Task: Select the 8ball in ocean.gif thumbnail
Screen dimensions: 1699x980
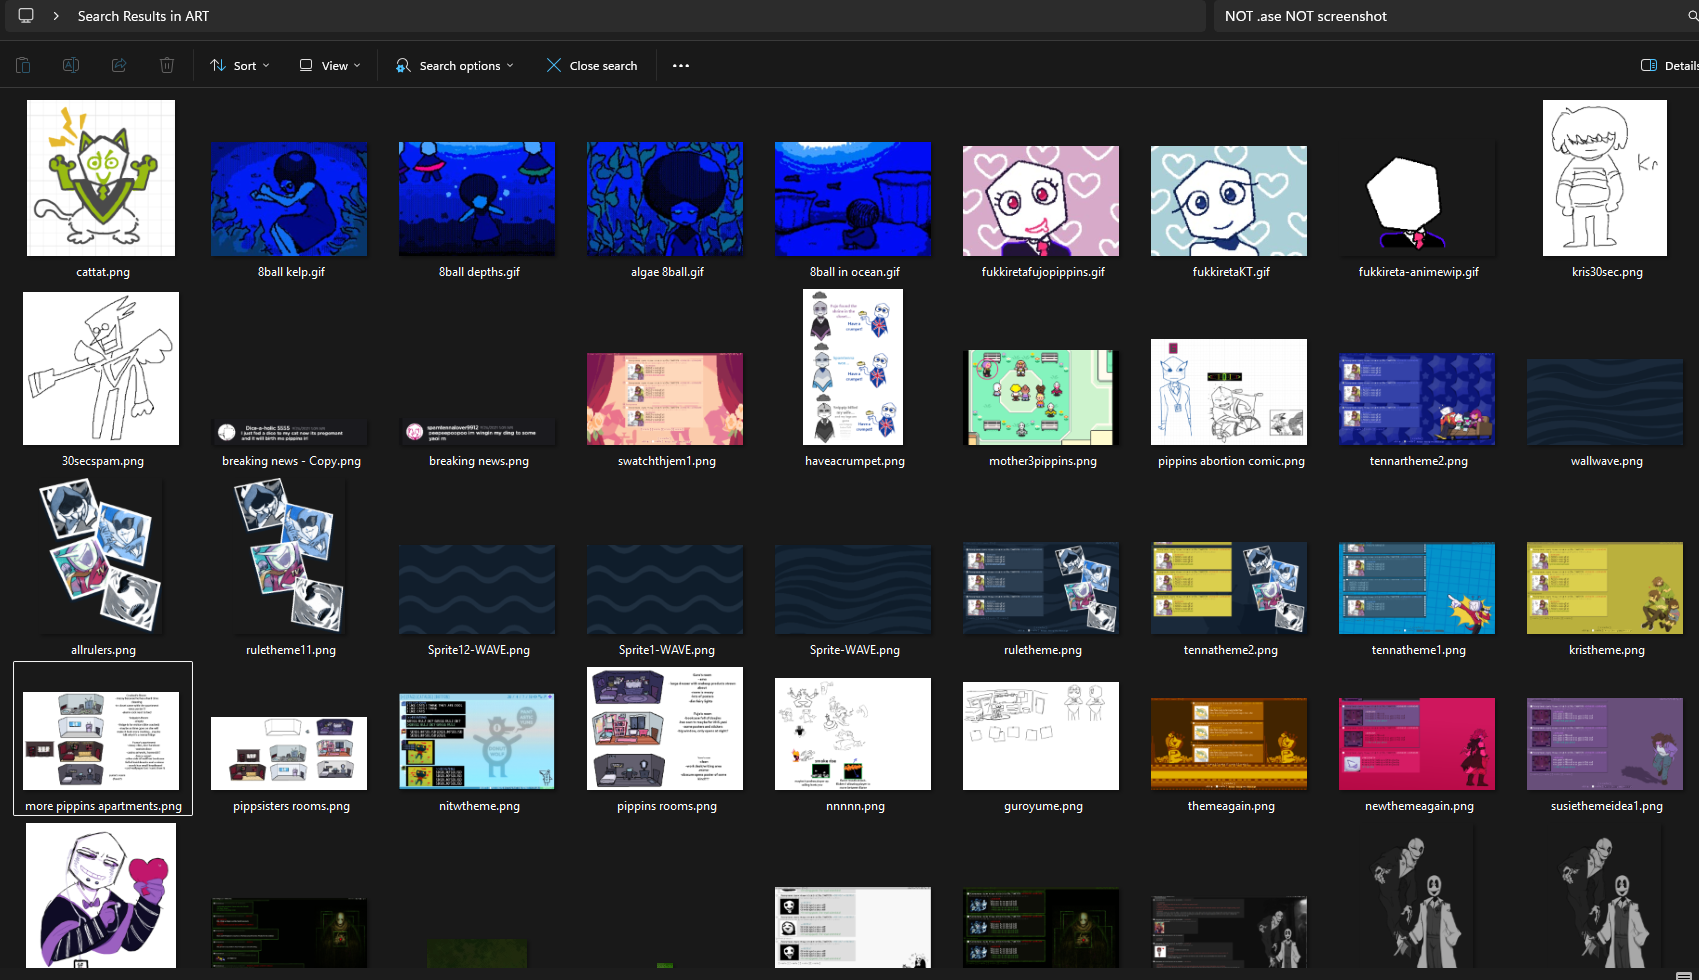Action: pos(853,199)
